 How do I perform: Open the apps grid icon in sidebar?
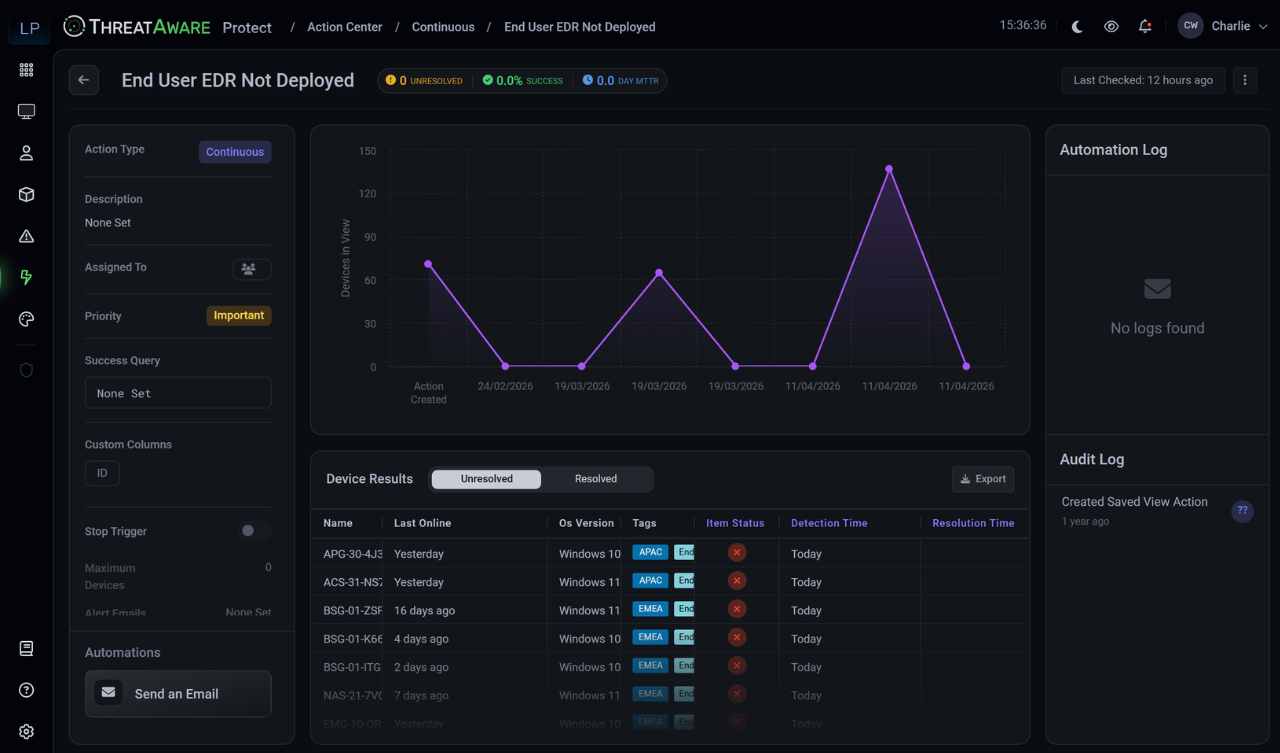pos(27,70)
